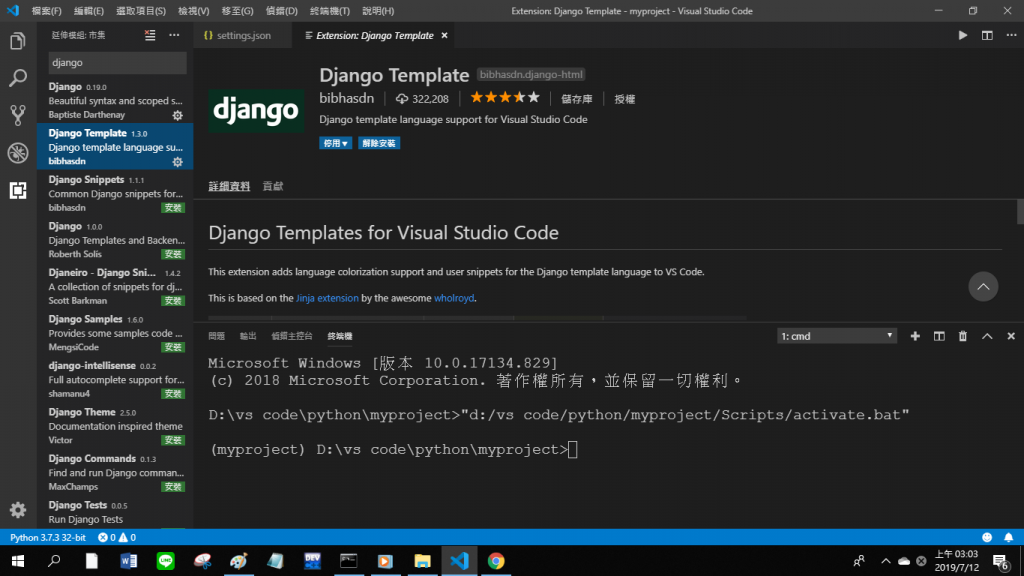Open the Jinja extension link
This screenshot has height=576, width=1024.
(x=327, y=298)
